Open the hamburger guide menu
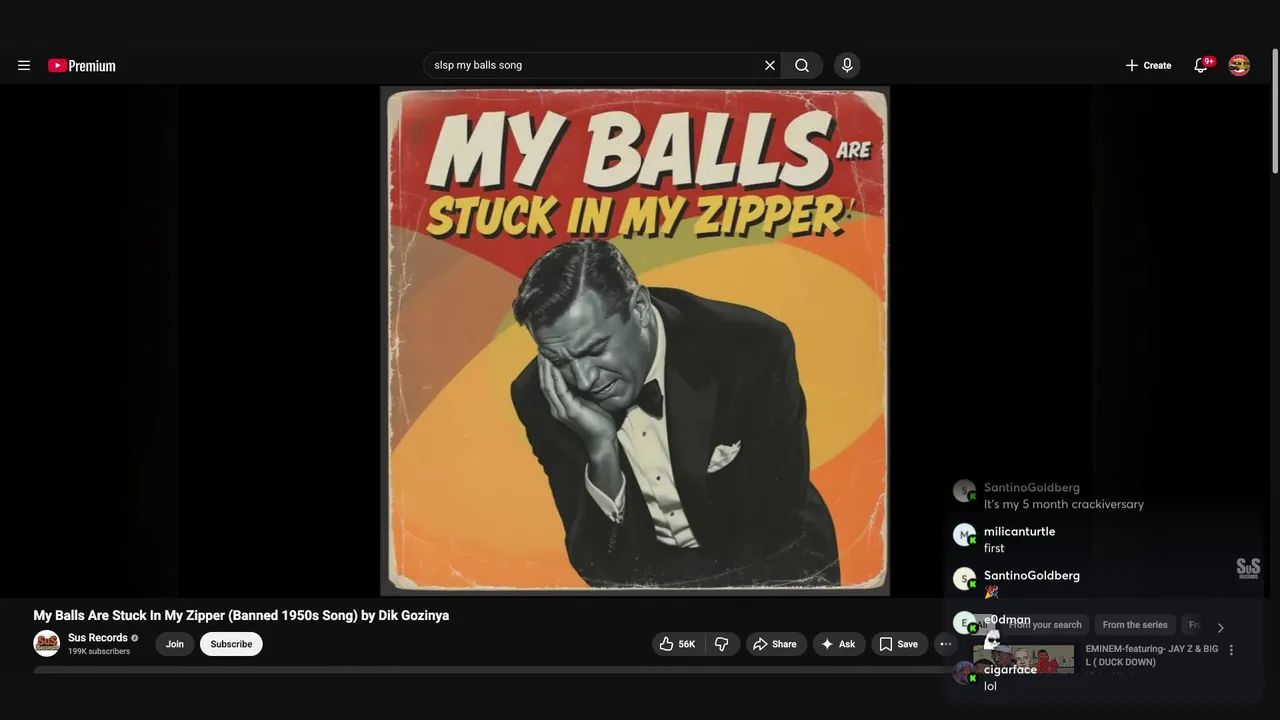 (x=24, y=65)
